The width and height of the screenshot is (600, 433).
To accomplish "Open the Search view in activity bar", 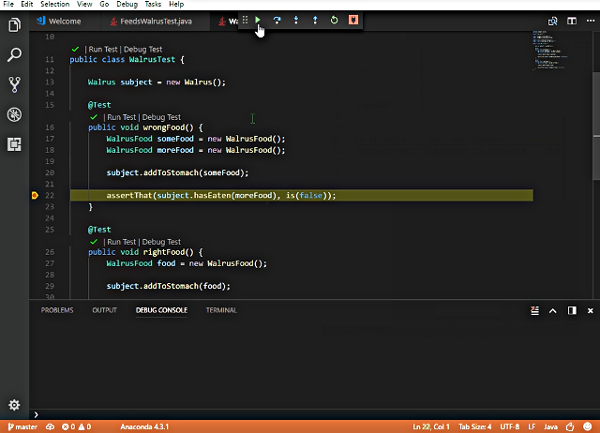I will 14,55.
